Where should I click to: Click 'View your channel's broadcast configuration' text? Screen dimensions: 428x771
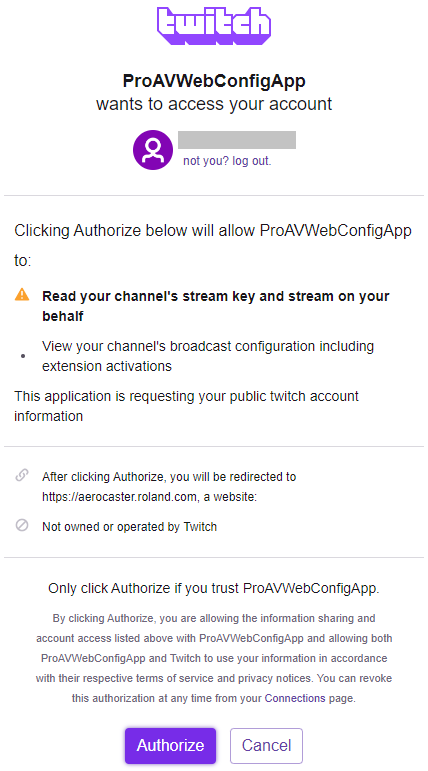pyautogui.click(x=208, y=356)
